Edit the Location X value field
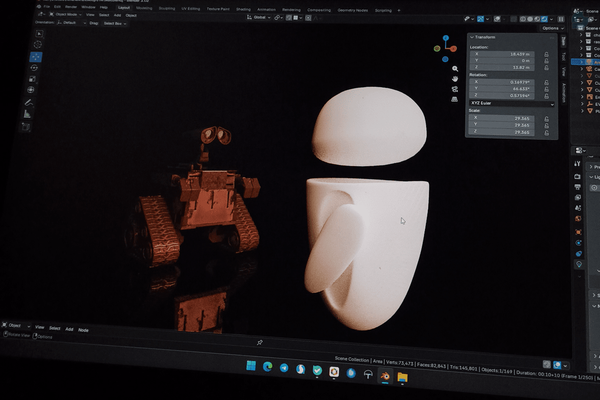This screenshot has width=600, height=400. tap(502, 54)
